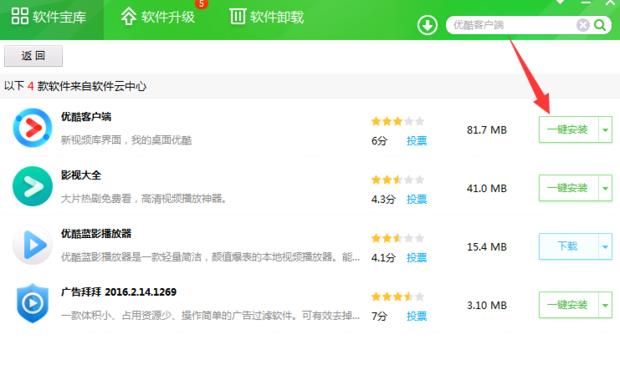
Task: Click 一键安装 for 影视大全
Action: coord(568,188)
